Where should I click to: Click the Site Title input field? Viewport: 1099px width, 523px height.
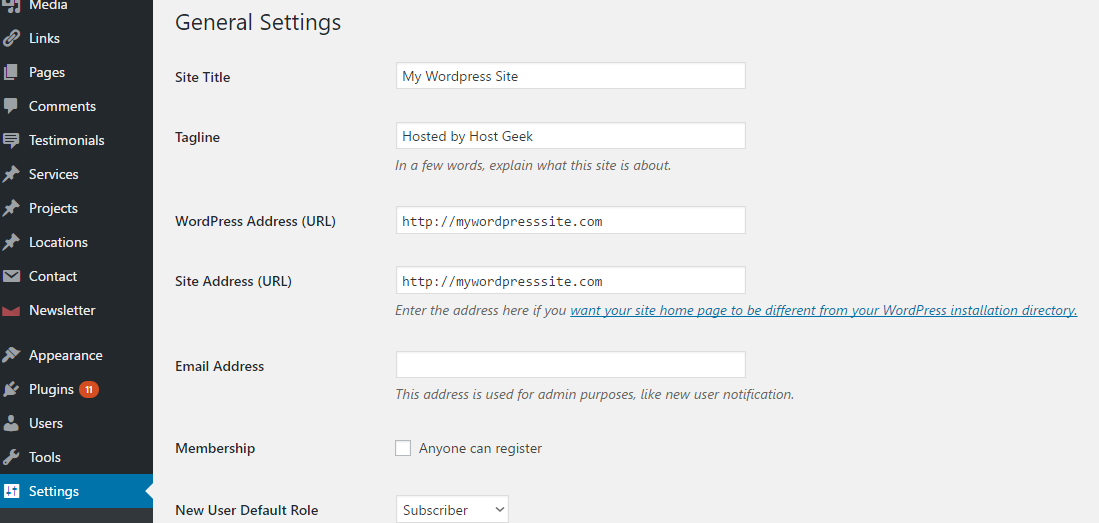tap(571, 76)
